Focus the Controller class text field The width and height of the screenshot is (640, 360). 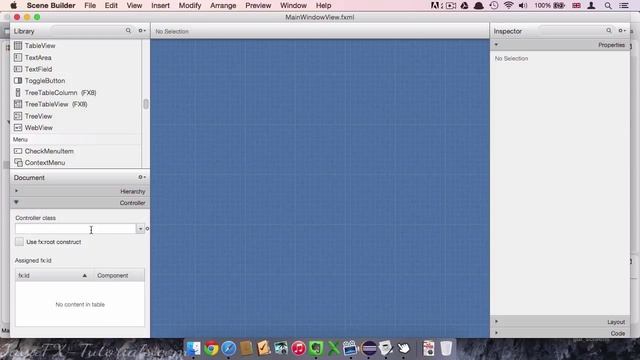click(x=76, y=229)
